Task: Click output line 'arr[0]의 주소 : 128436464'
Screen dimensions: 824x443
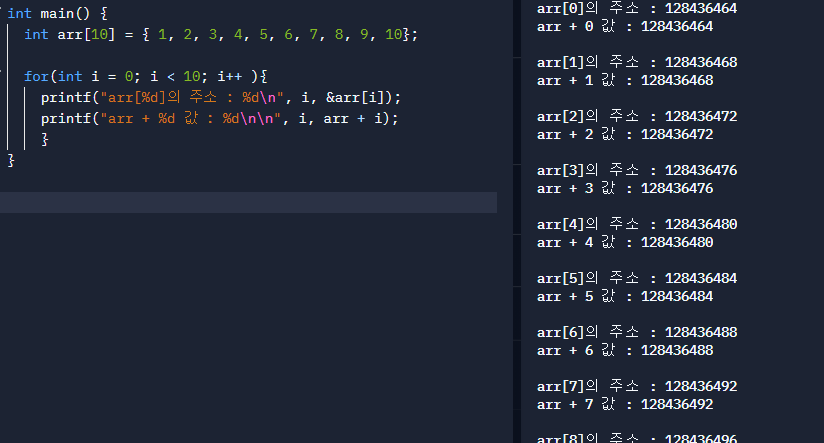Action: click(x=637, y=8)
